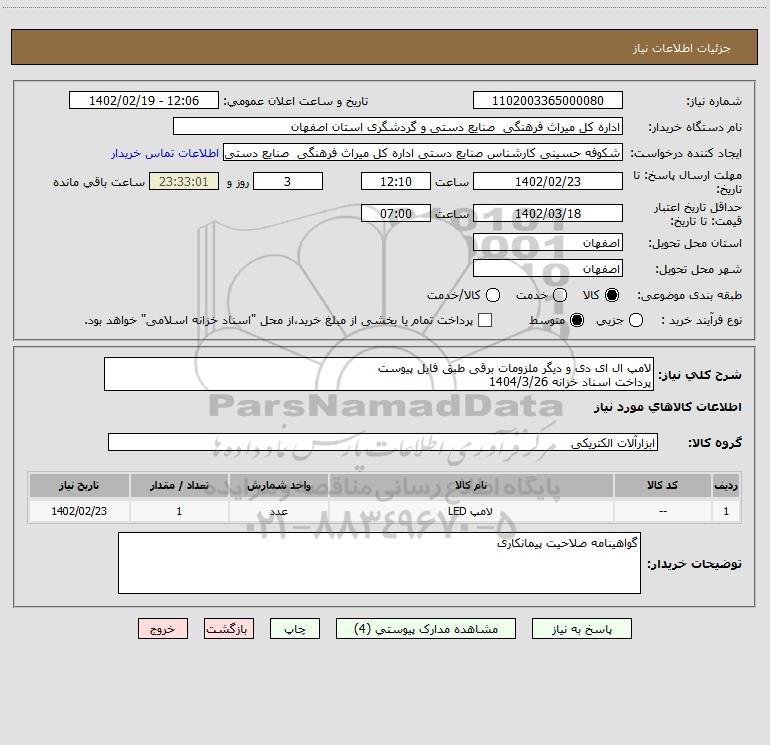Click the validity time 07:00 field
Viewport: 770px width, 745px height.
point(396,213)
